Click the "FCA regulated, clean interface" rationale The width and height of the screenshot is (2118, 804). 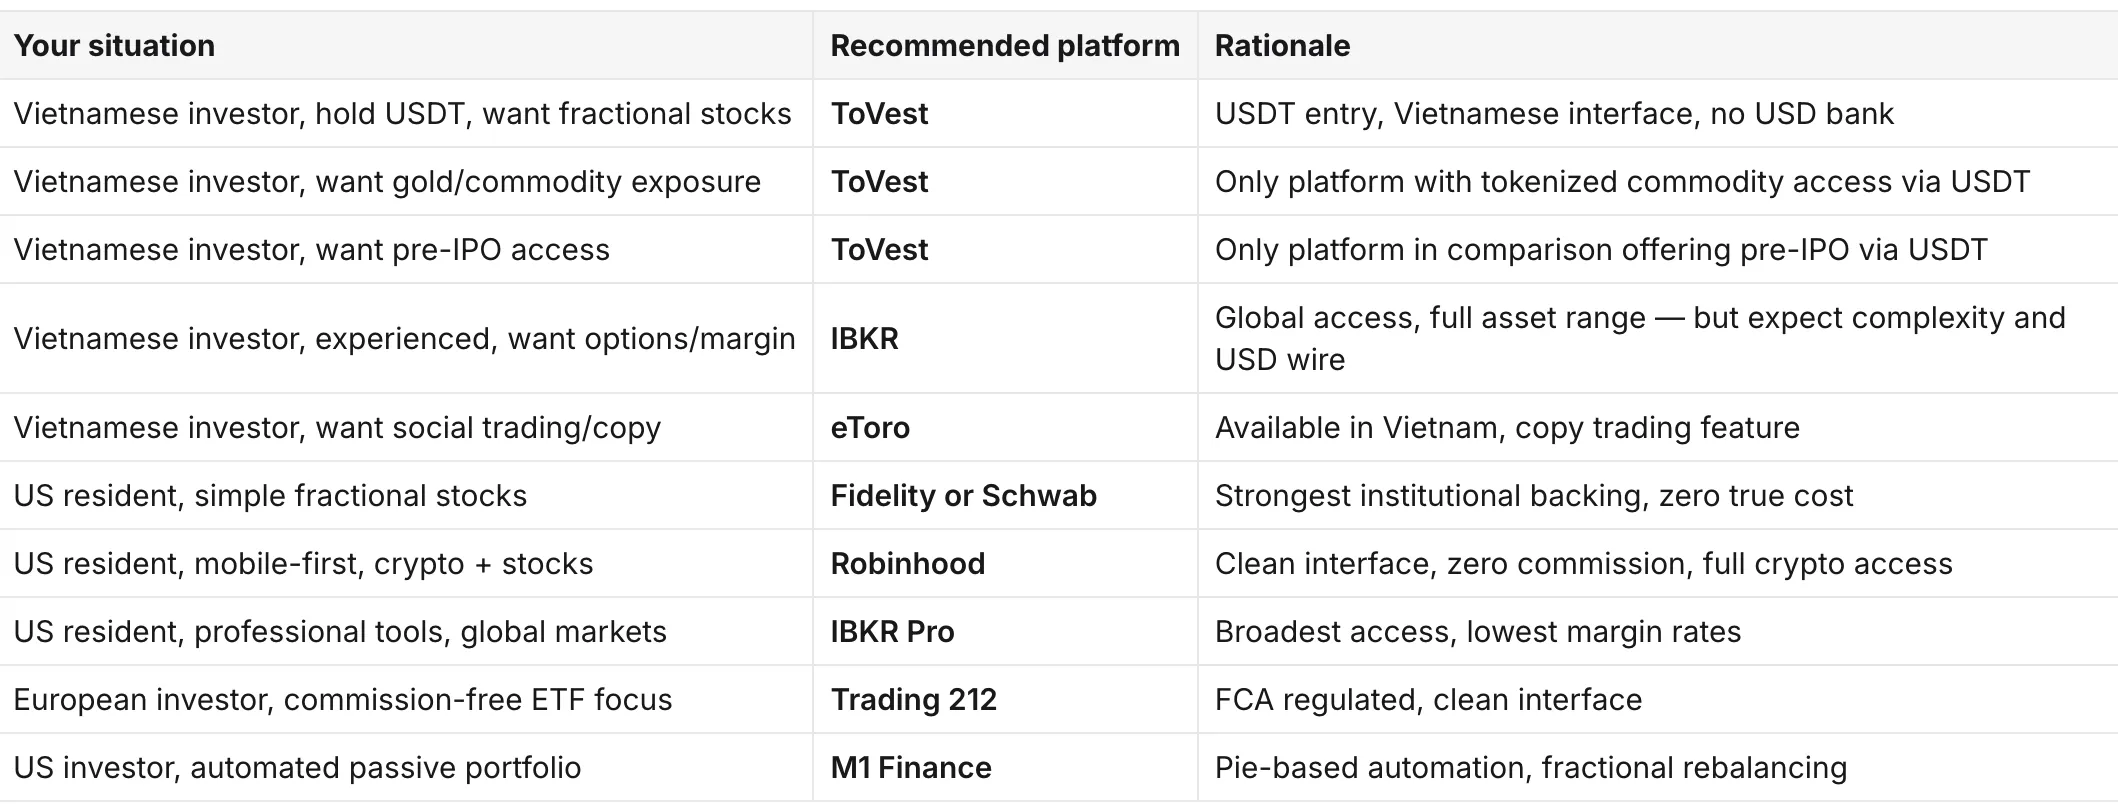coord(1428,700)
